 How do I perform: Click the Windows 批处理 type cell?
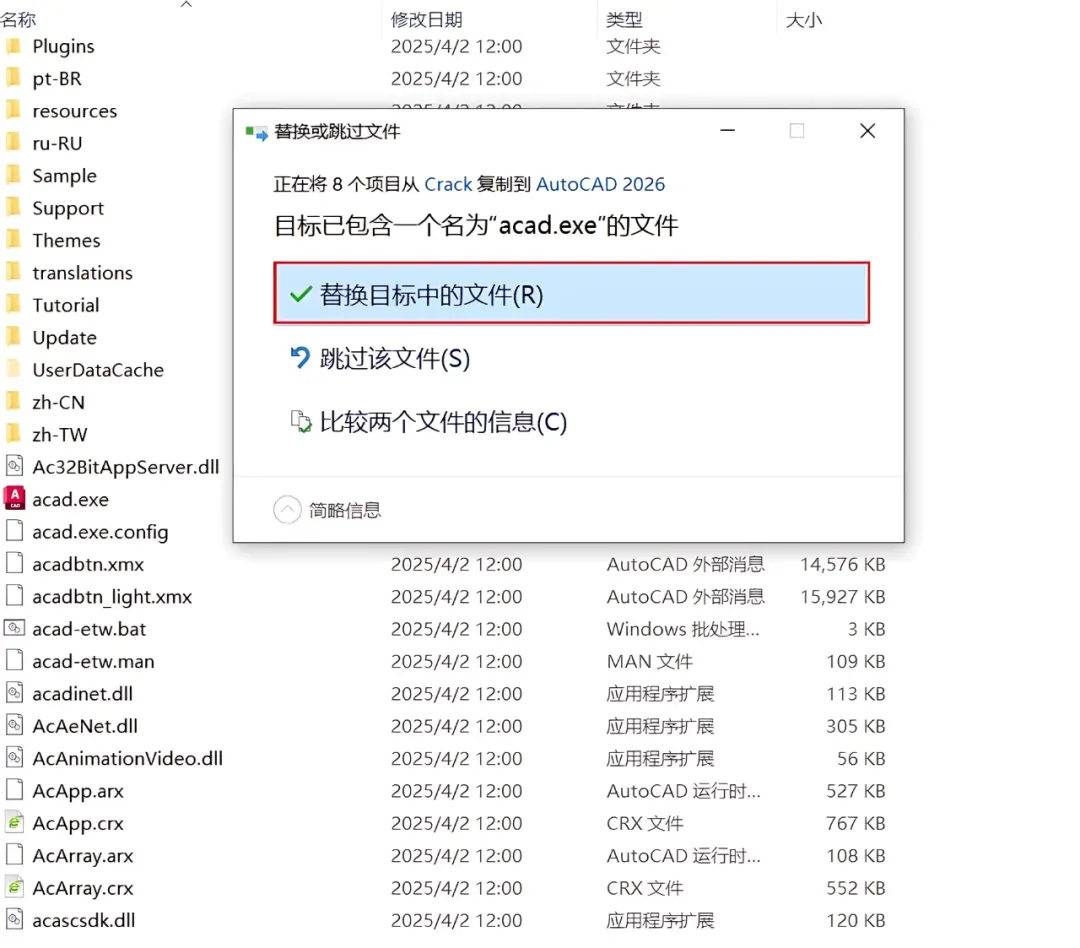click(683, 629)
